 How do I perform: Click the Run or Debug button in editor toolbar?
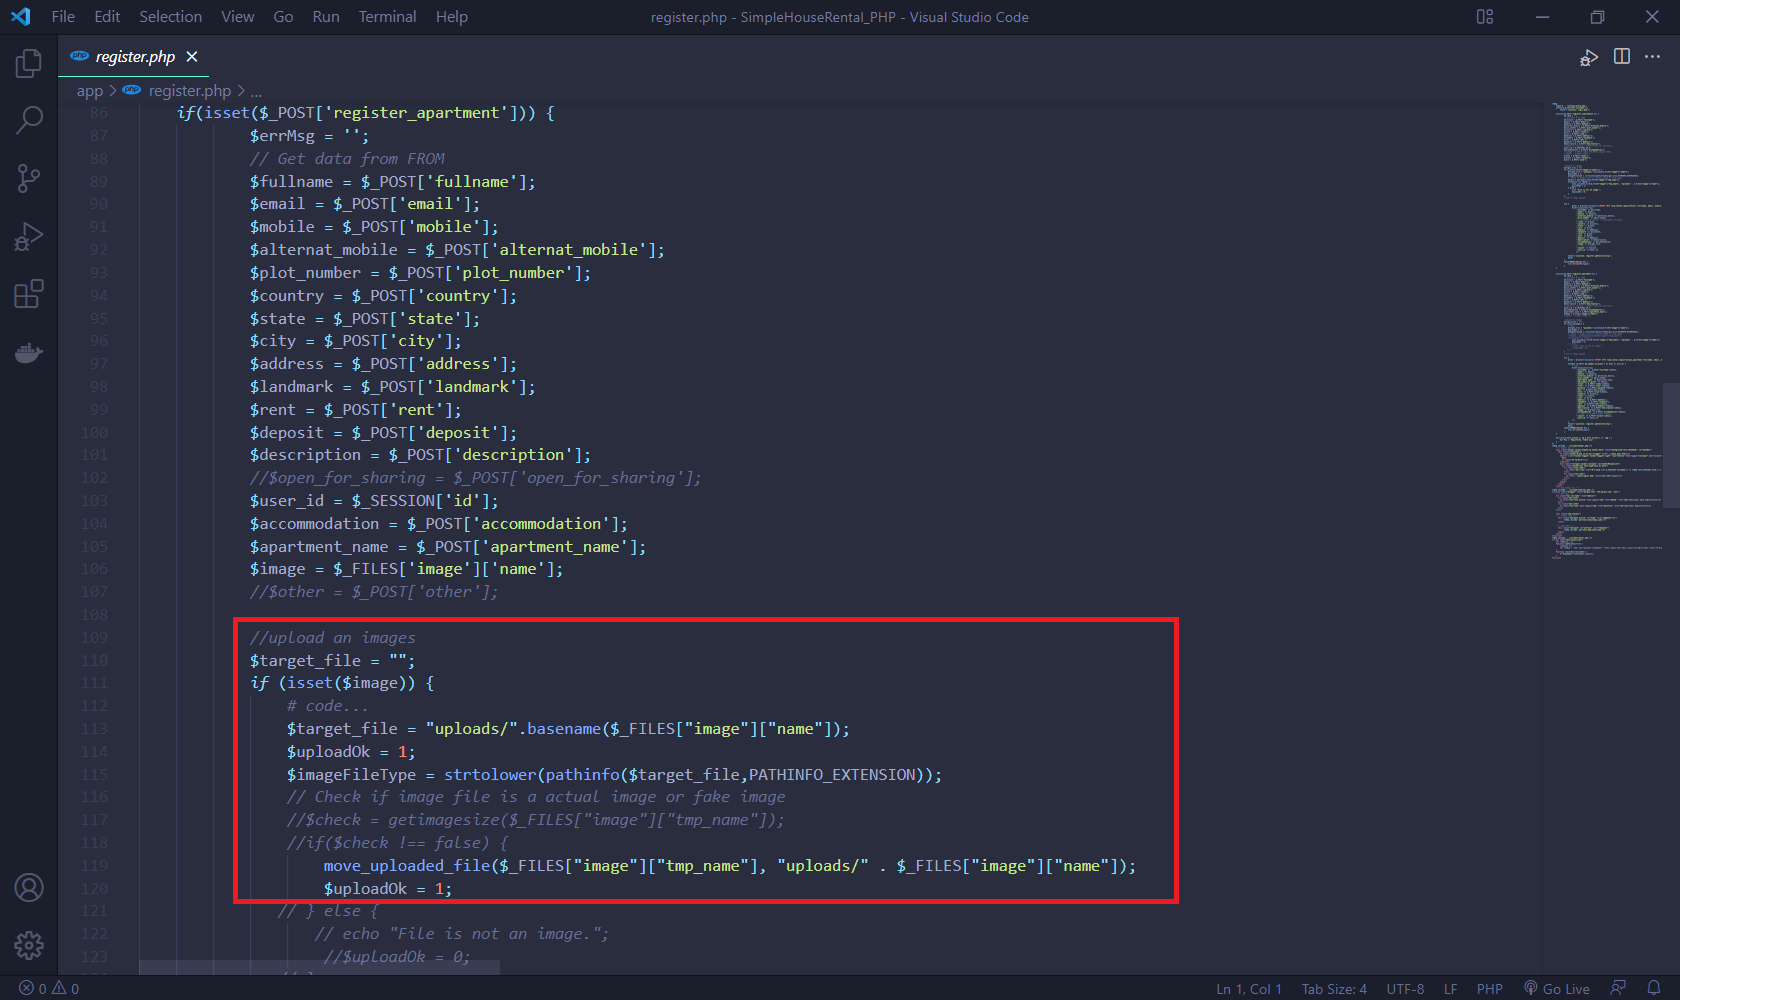1588,58
